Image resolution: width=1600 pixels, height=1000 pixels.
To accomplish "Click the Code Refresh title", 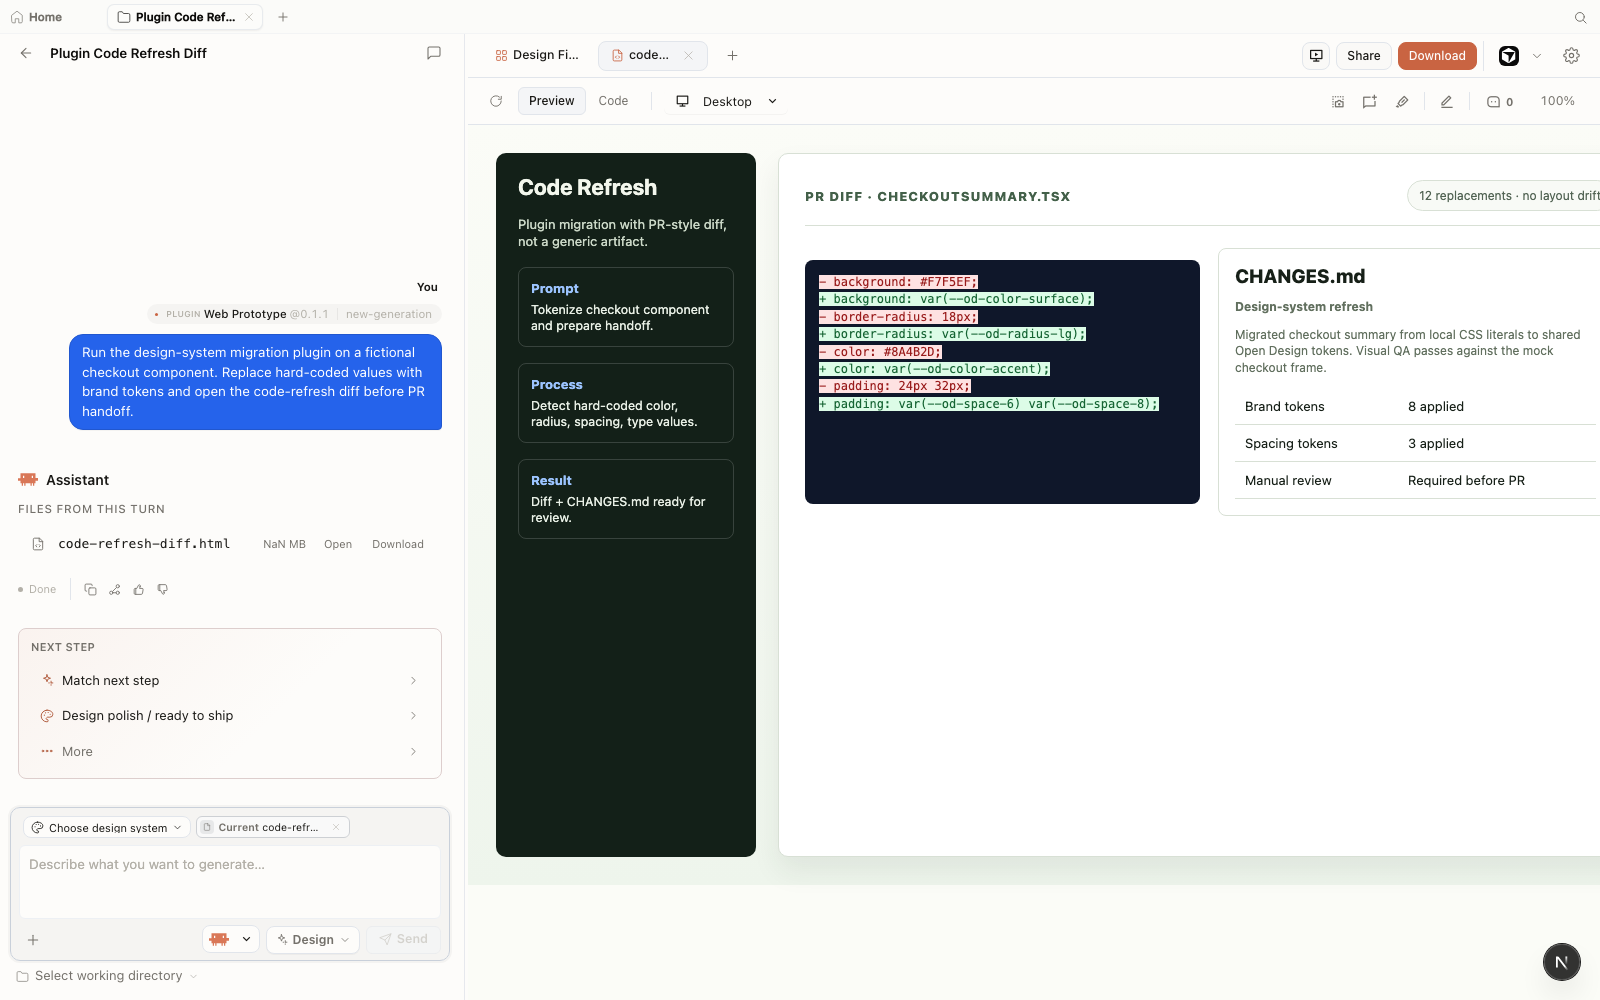I will [587, 188].
